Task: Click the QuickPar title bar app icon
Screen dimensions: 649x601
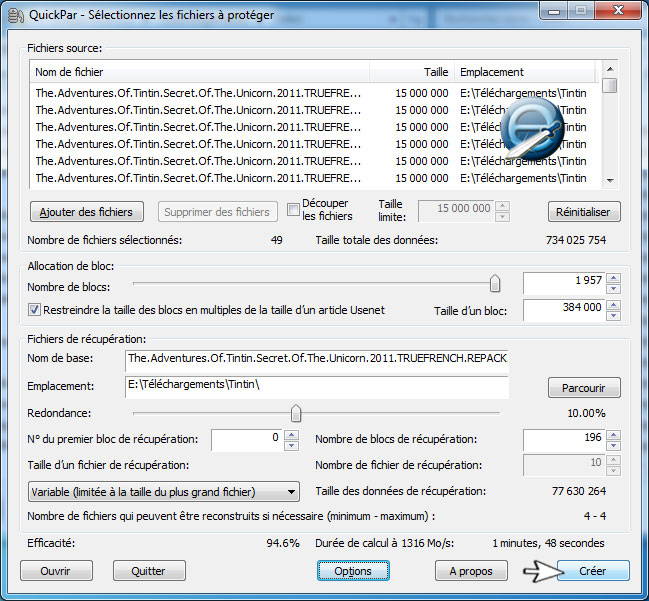Action: (x=15, y=15)
